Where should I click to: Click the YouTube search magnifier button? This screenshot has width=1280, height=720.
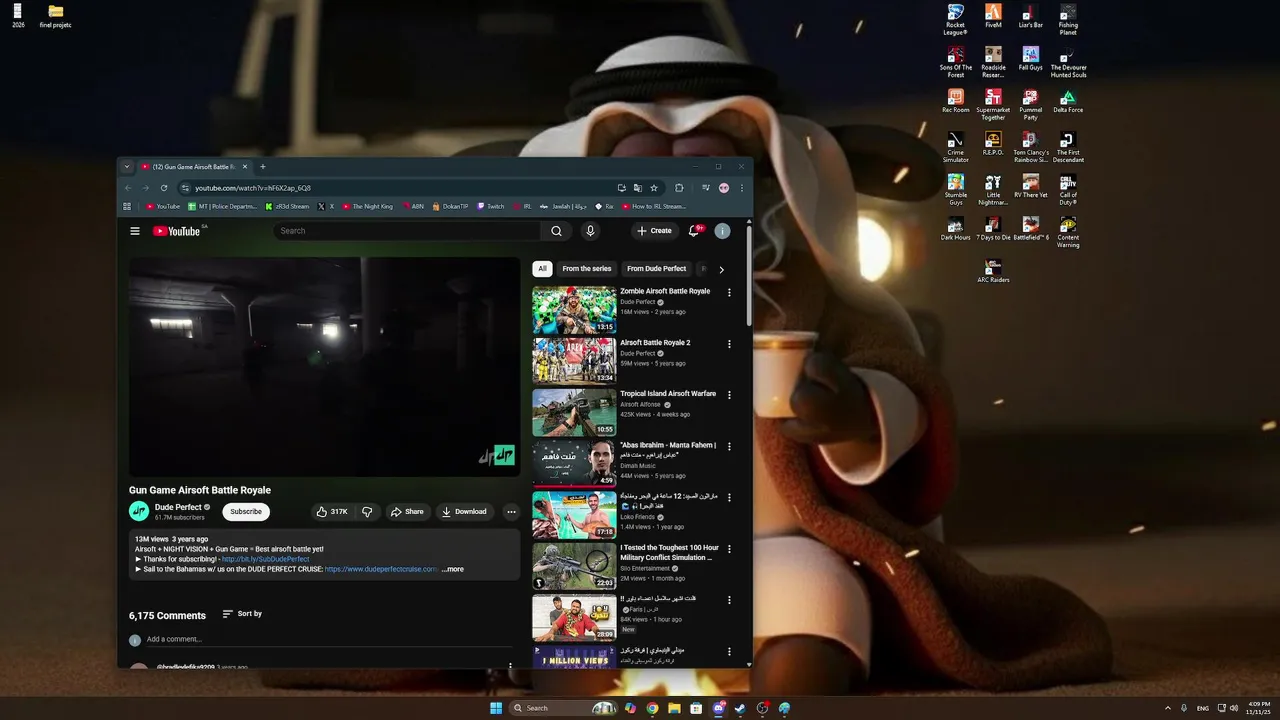[x=557, y=231]
